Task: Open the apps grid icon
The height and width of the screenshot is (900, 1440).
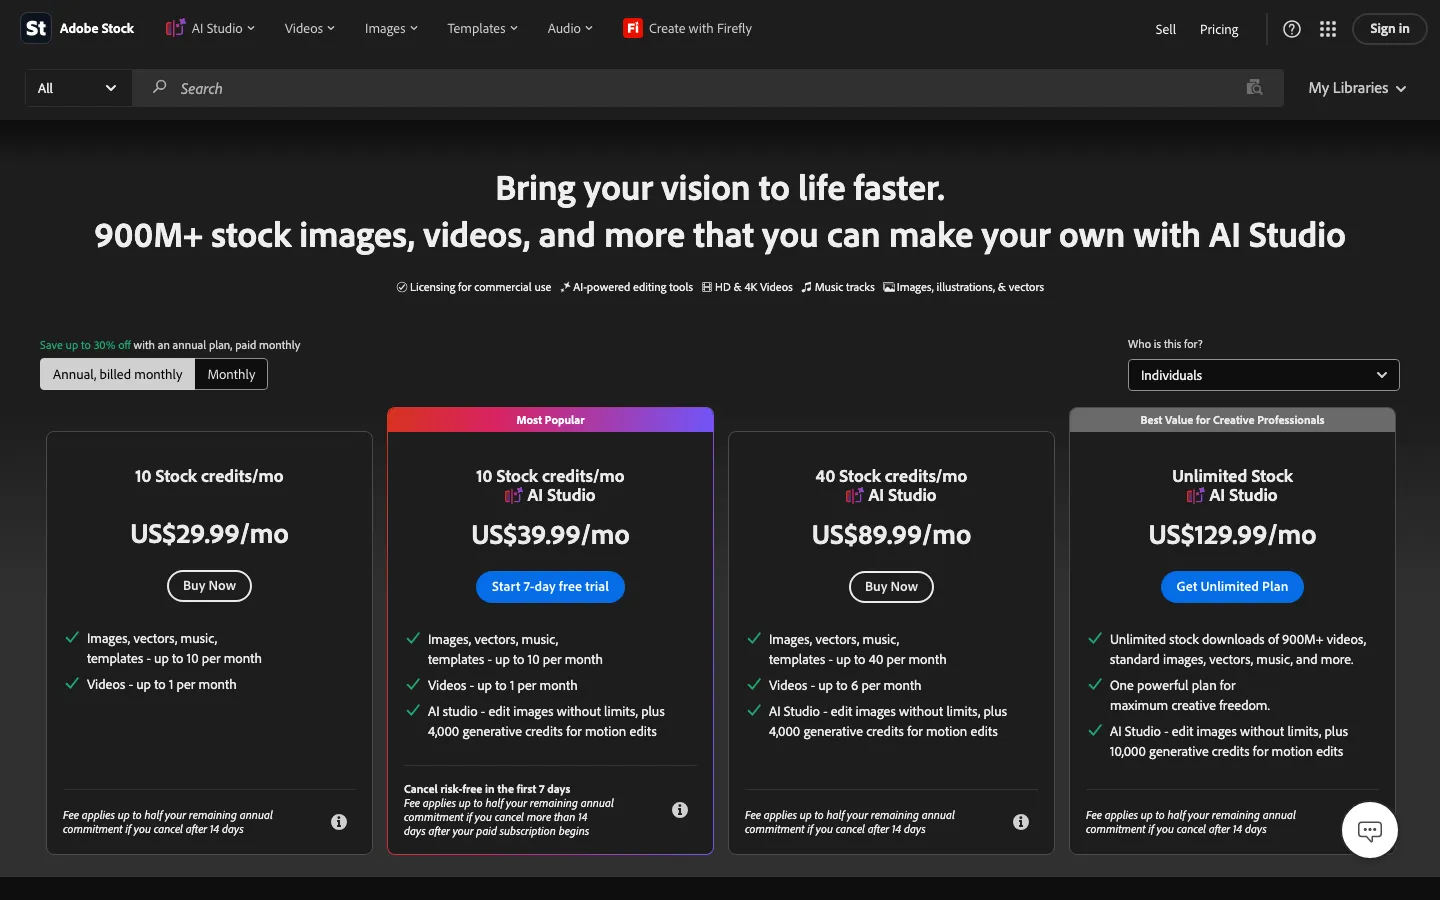Action: 1328,29
